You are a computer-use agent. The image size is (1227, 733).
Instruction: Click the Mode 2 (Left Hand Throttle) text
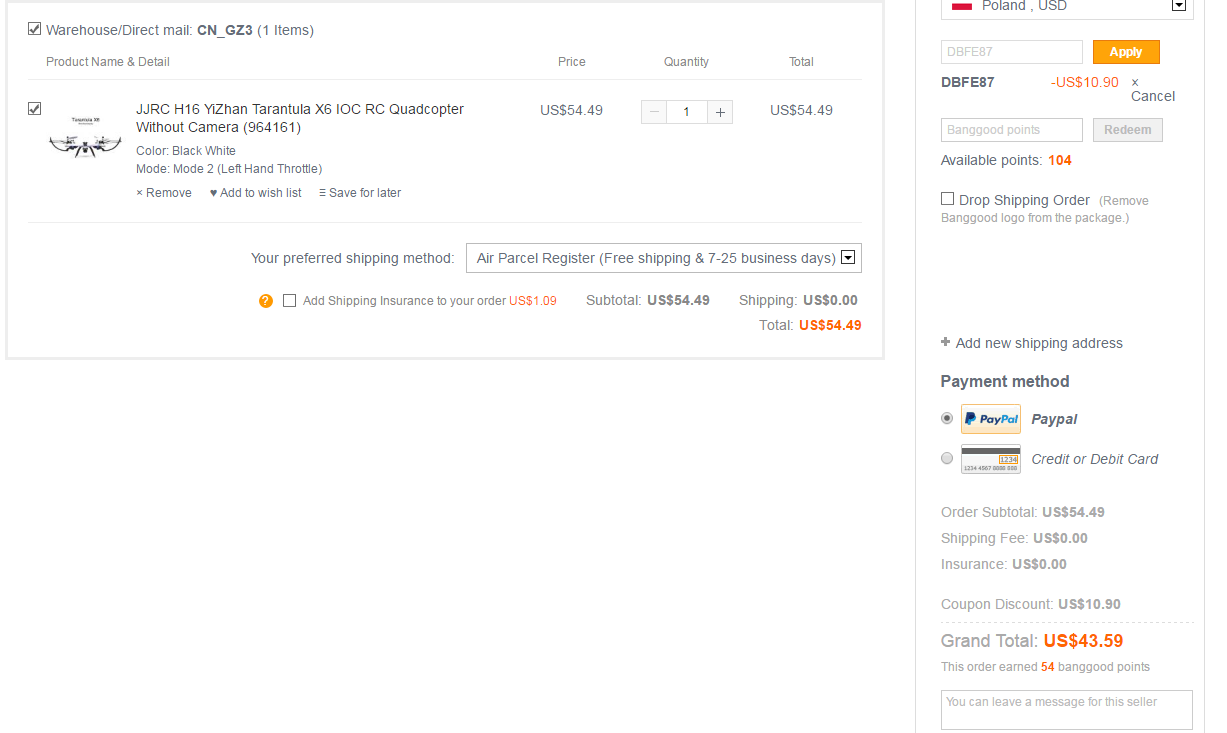[x=229, y=169]
